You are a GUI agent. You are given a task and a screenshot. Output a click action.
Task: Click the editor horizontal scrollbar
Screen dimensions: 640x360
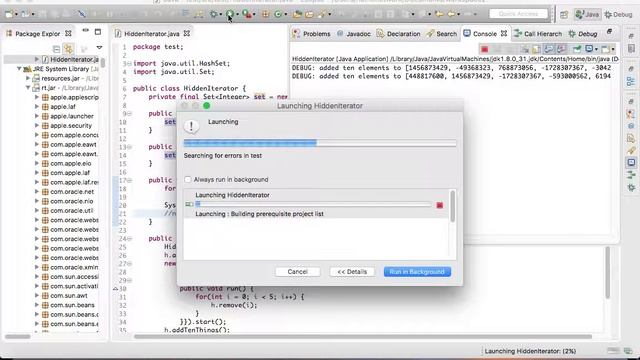click(363, 337)
